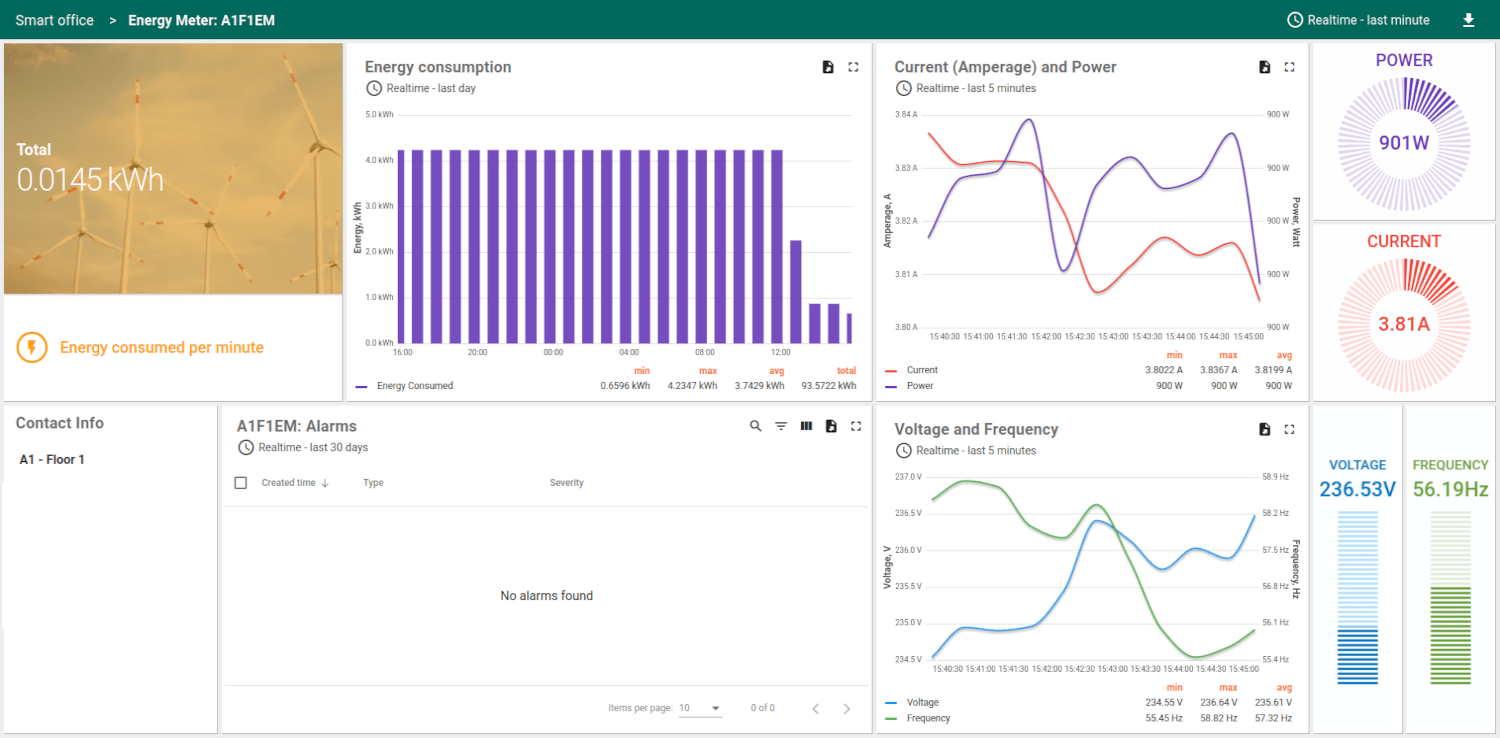This screenshot has height=738, width=1500.
Task: Click the avg value 3.7429 kWh
Action: coord(759,386)
